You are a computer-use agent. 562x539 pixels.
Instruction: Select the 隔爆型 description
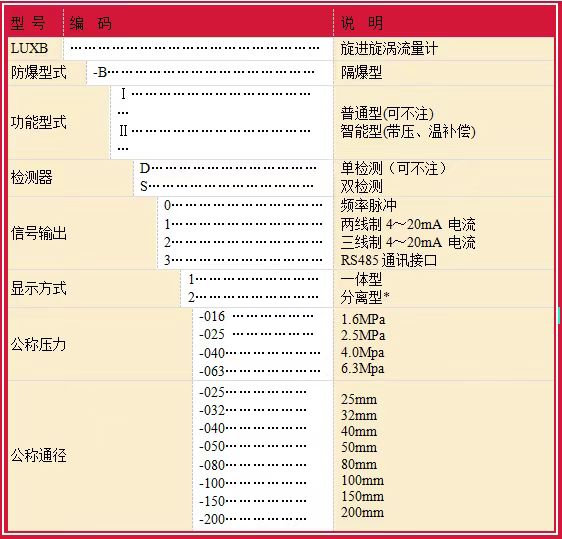(x=361, y=72)
